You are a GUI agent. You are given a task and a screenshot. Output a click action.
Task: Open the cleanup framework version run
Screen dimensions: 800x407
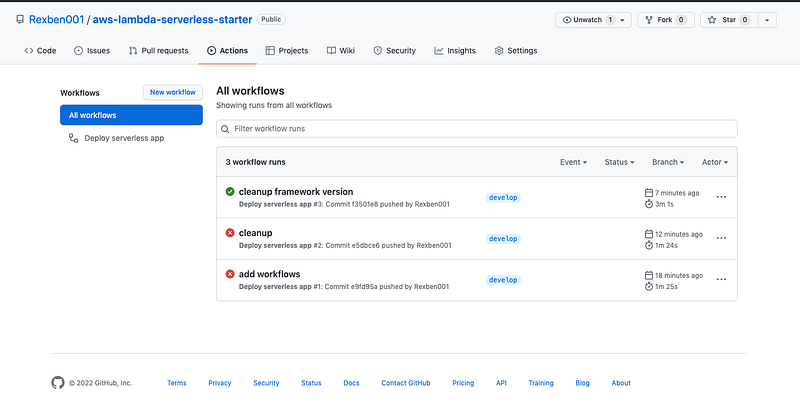coord(296,192)
